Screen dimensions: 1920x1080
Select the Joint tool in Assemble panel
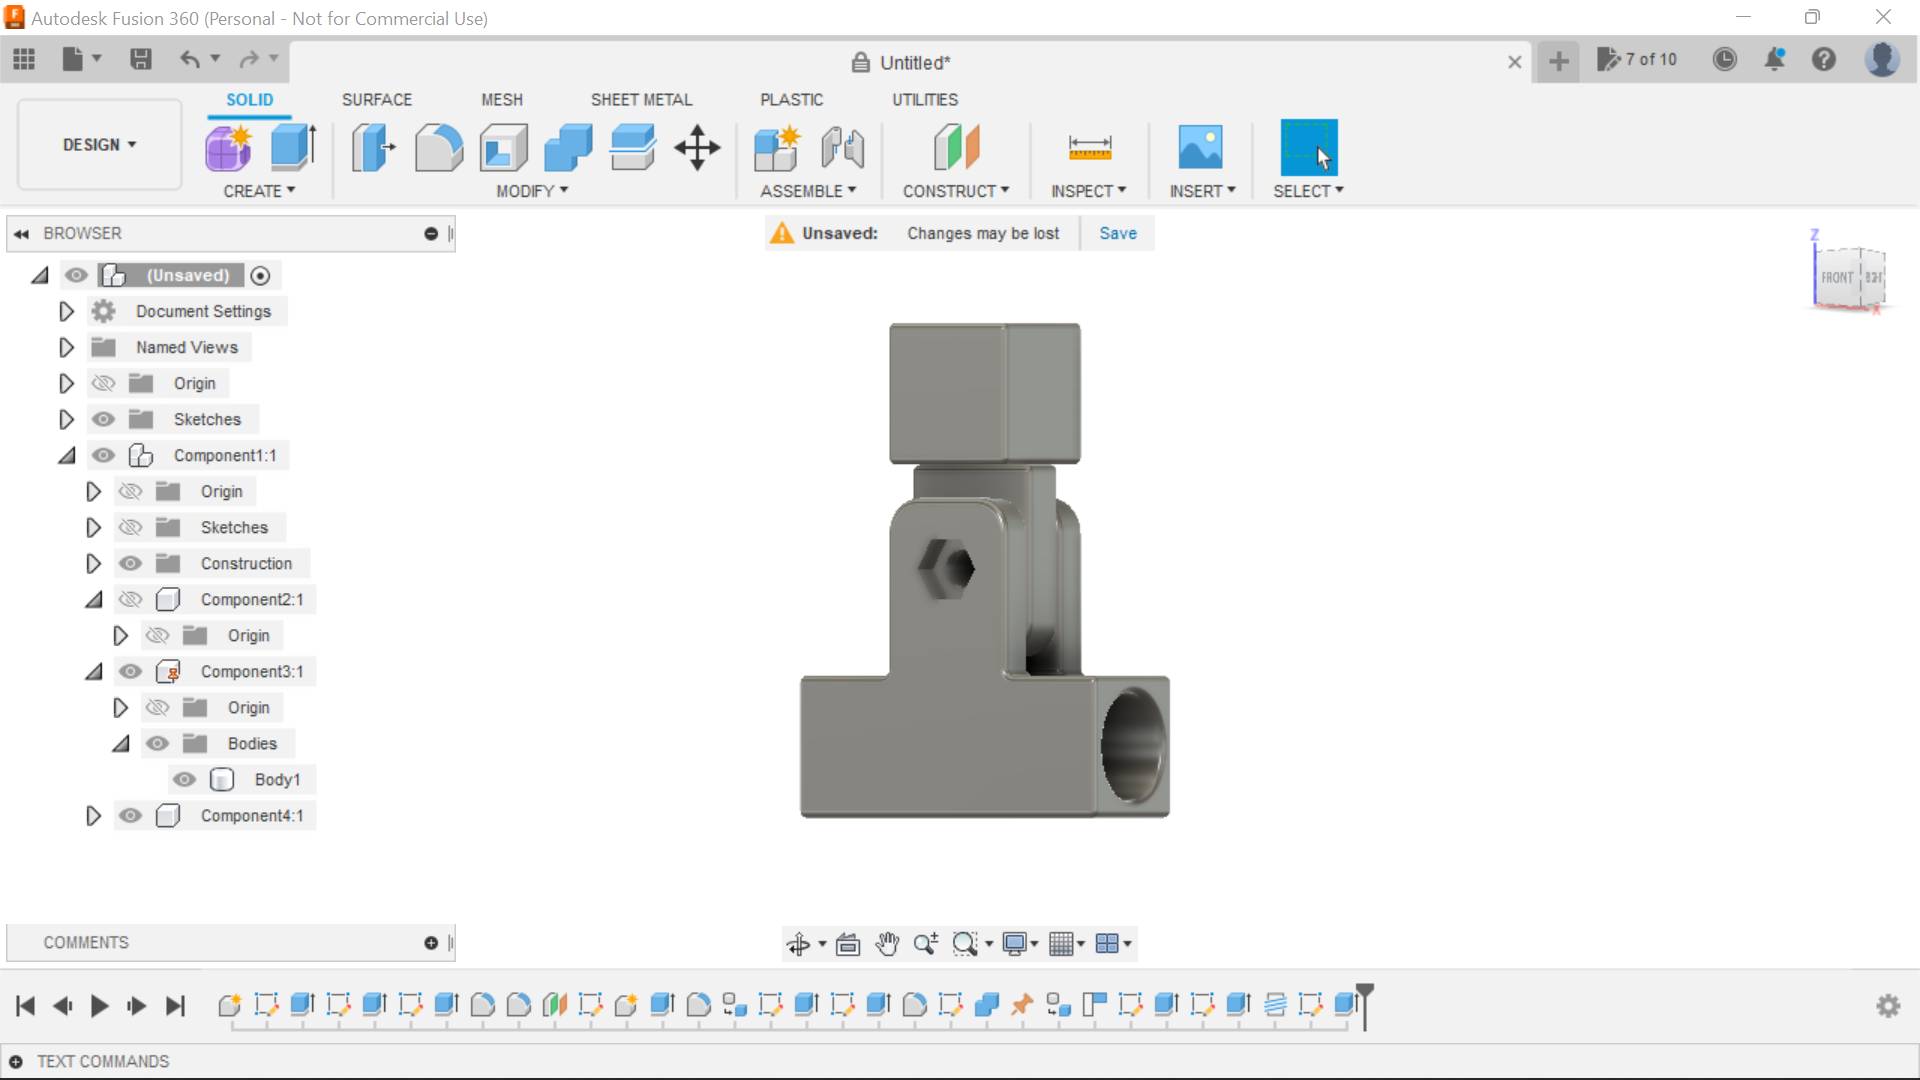(x=842, y=147)
